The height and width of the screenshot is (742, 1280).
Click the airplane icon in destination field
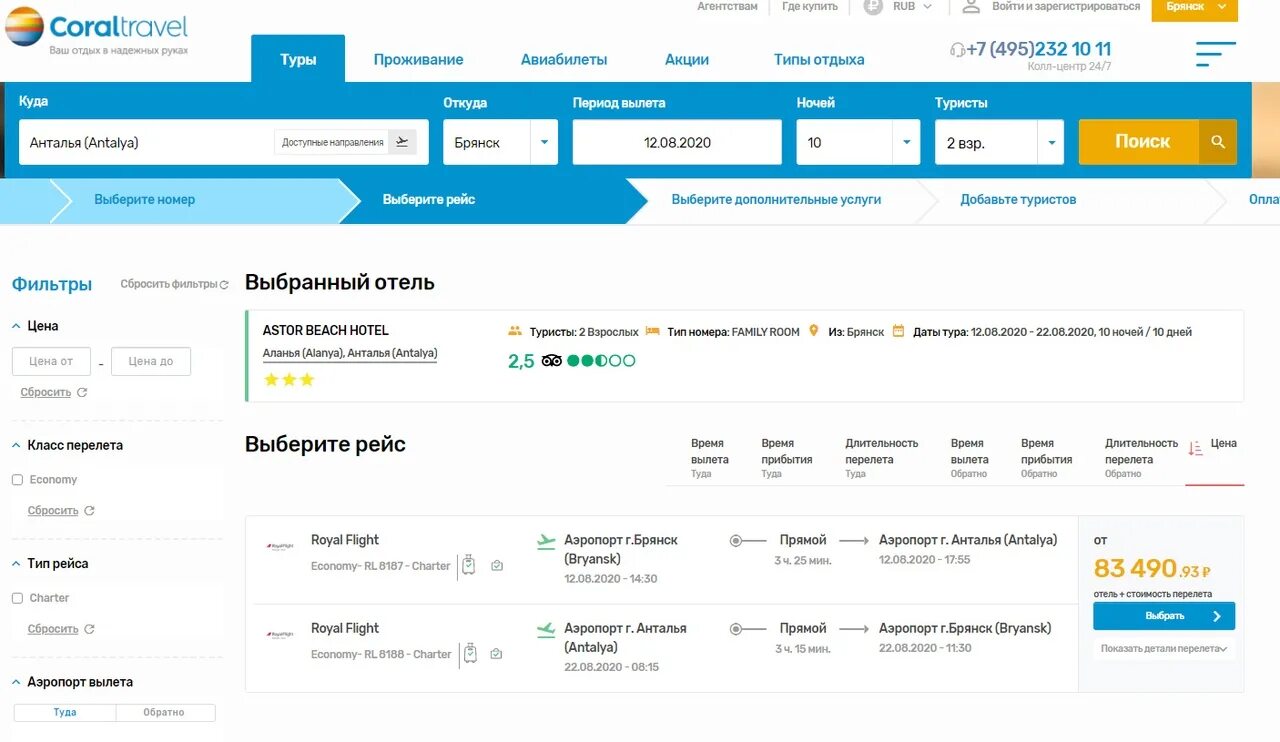tap(402, 142)
